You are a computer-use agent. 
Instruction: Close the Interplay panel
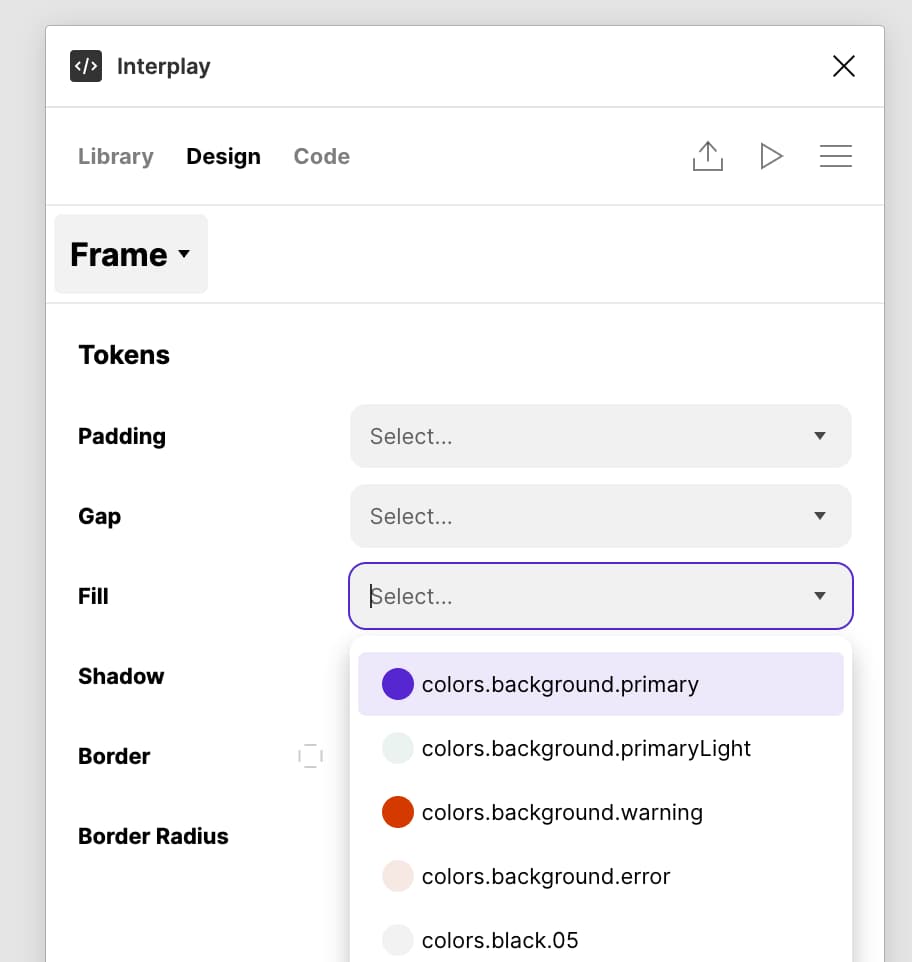(x=844, y=66)
